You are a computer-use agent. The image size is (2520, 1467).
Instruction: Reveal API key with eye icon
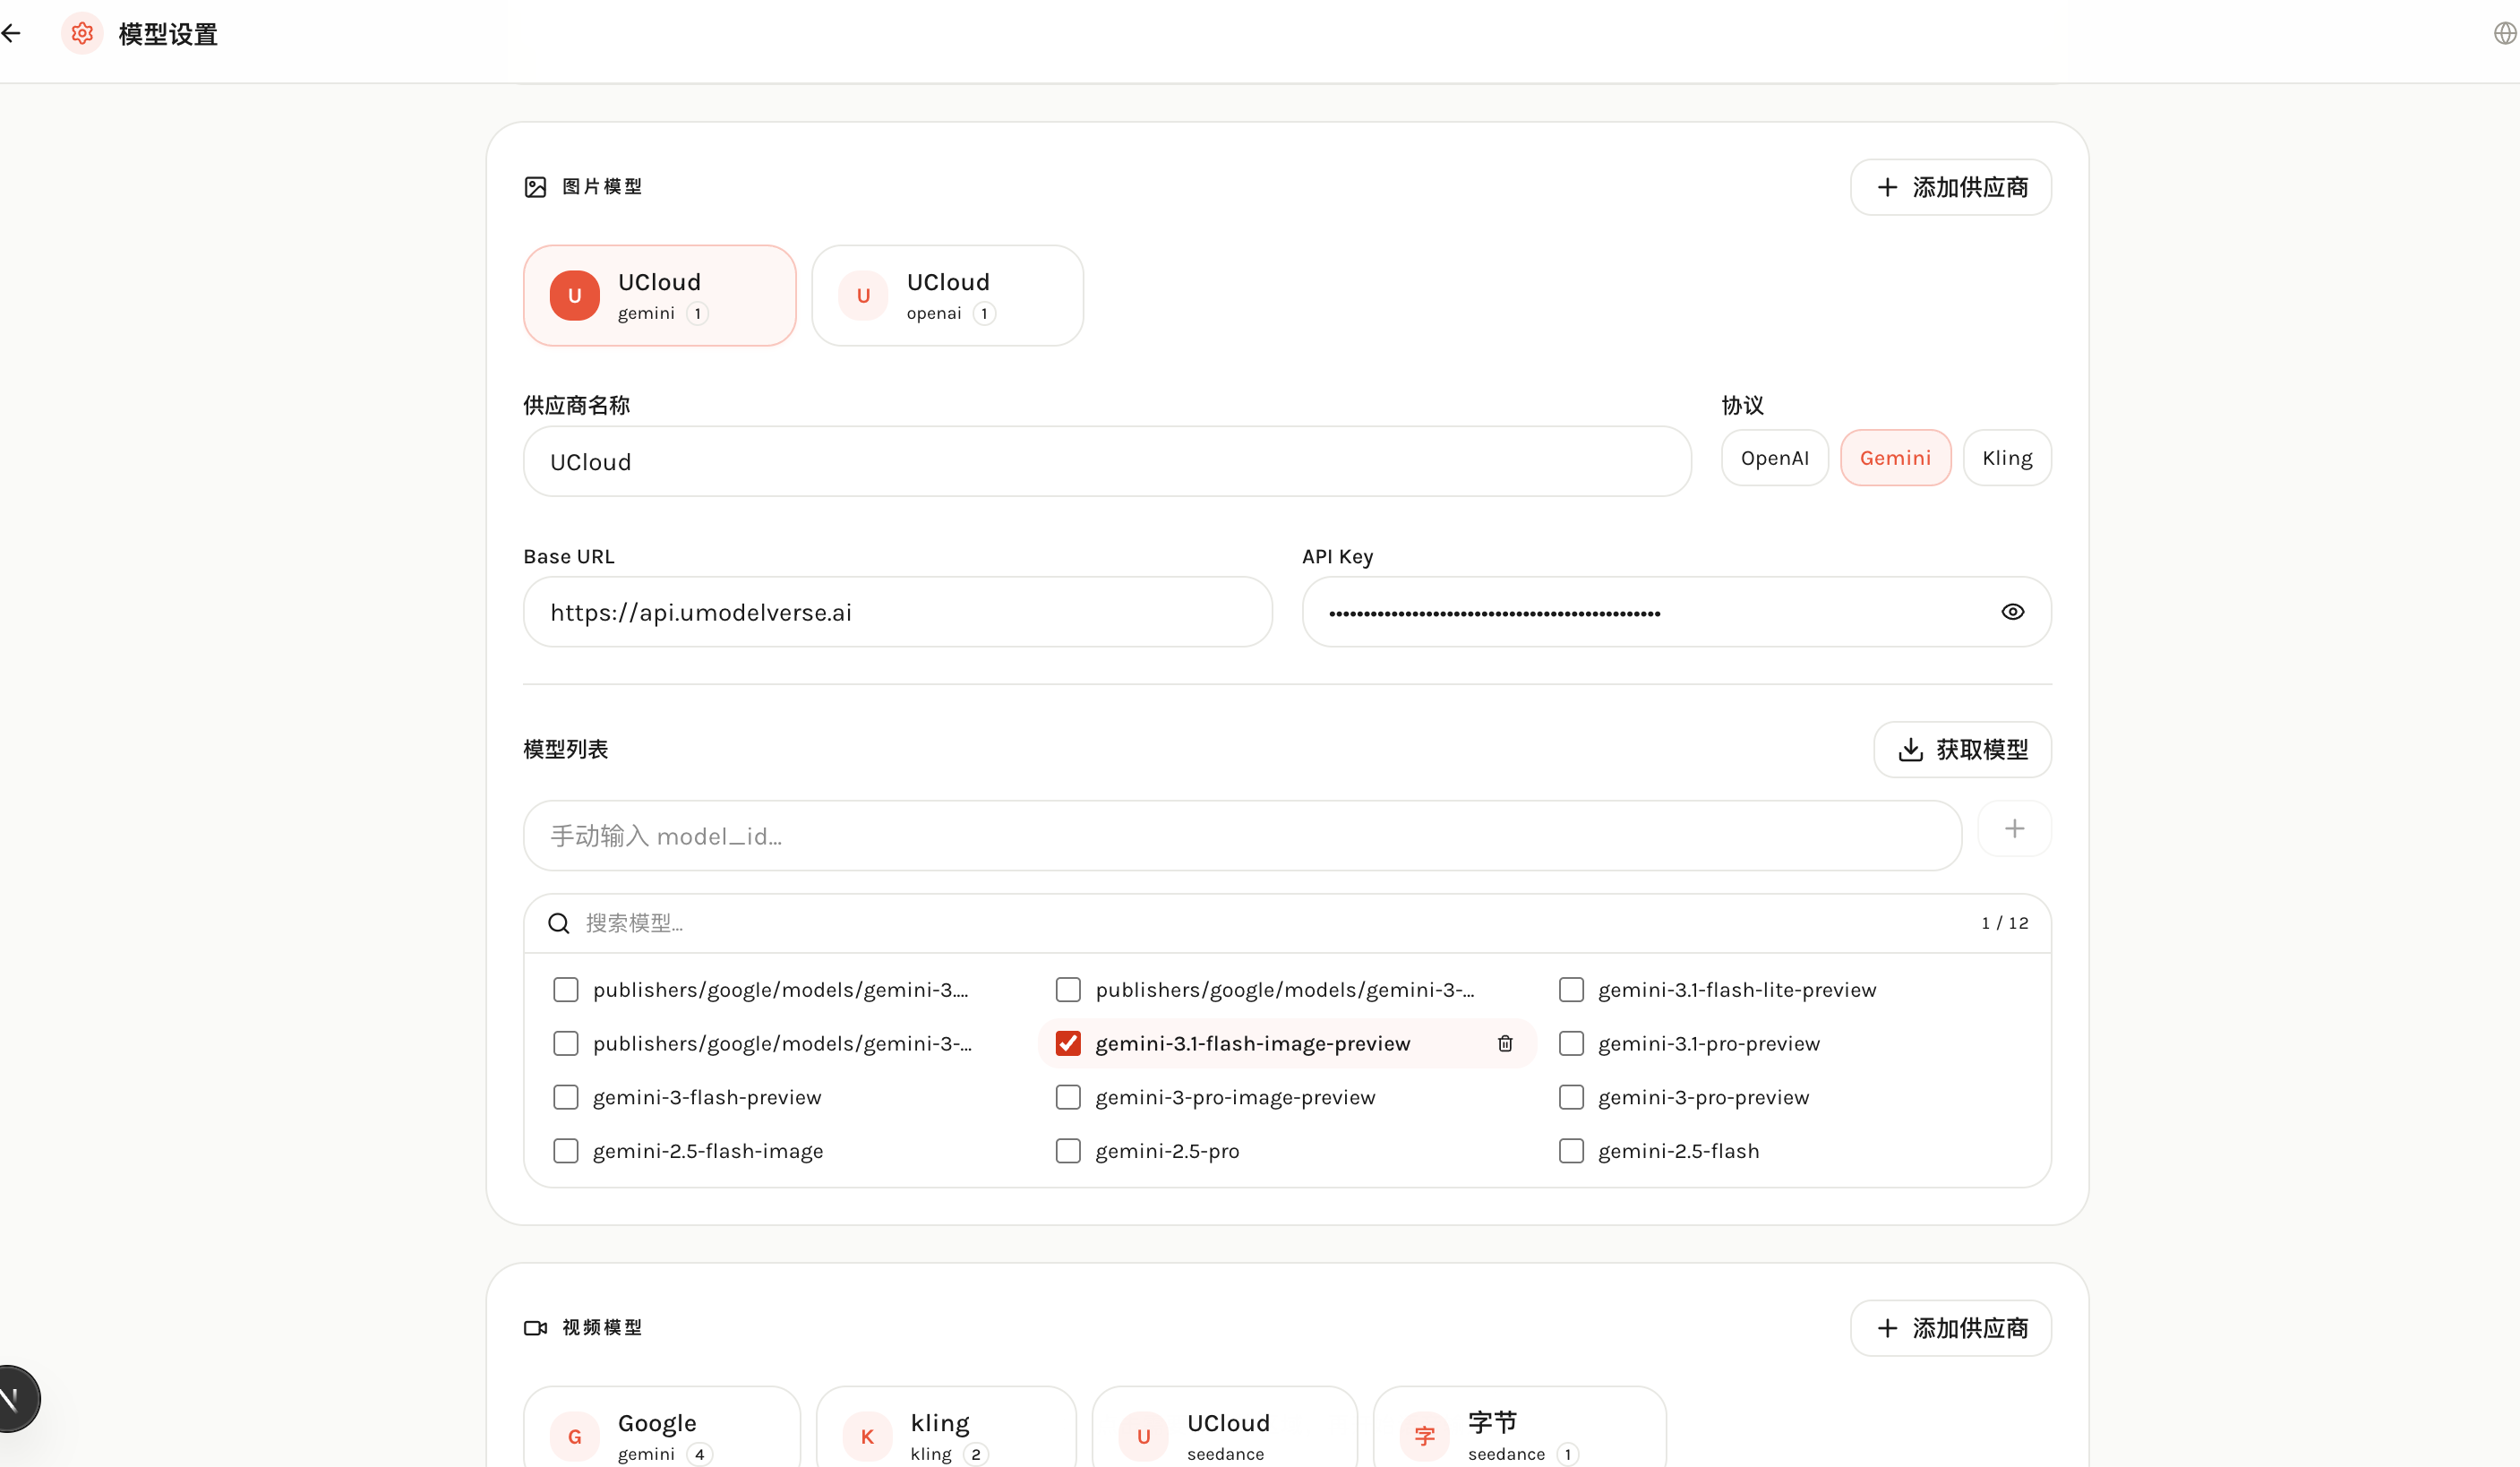(x=2012, y=612)
